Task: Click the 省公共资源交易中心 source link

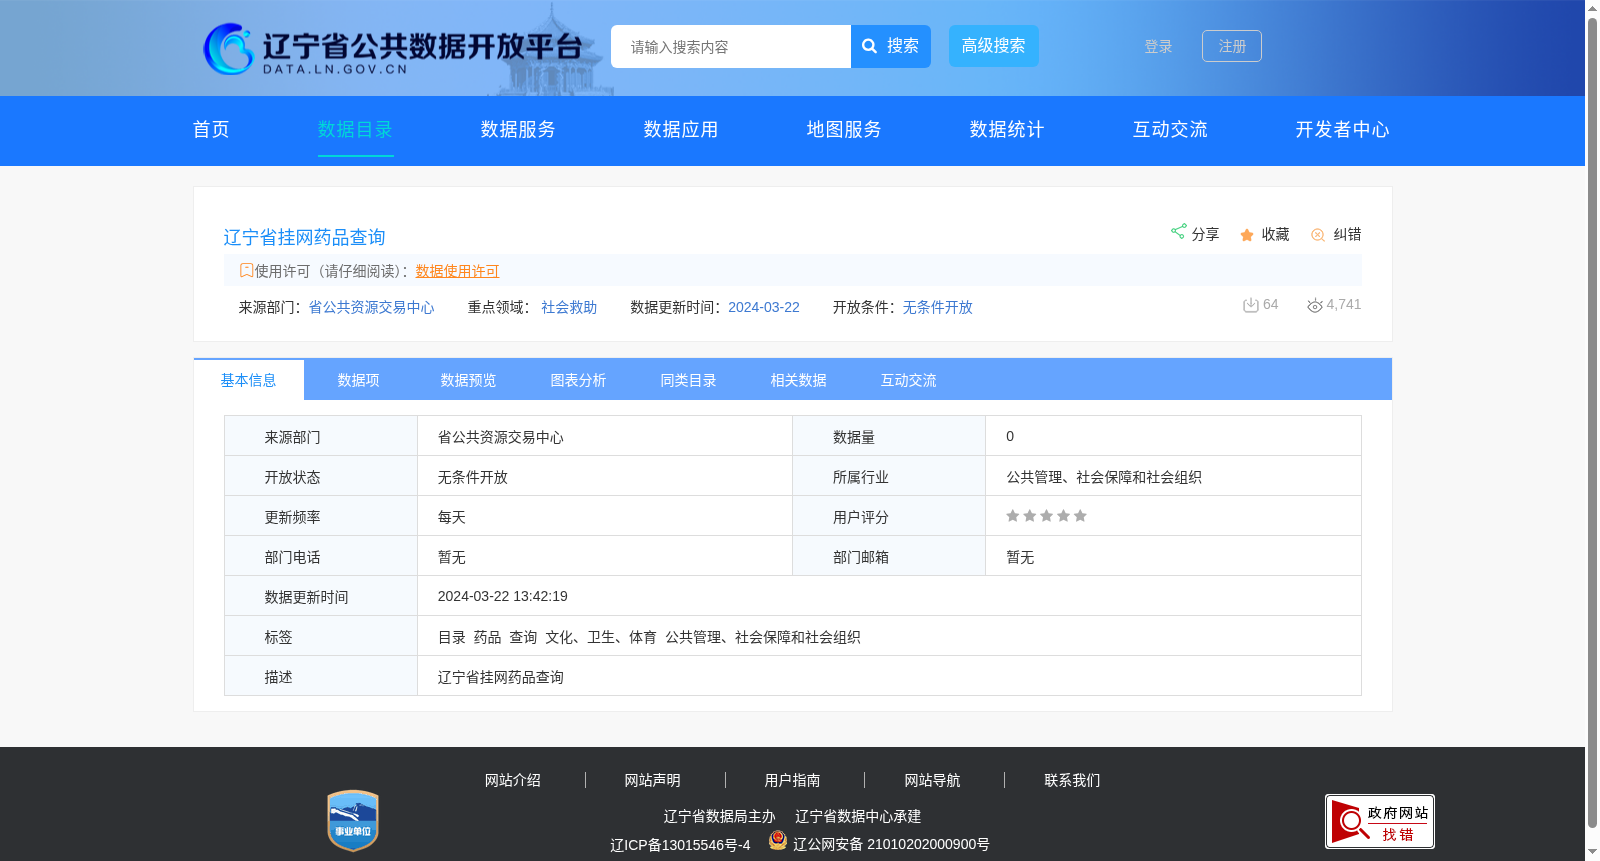Action: click(x=371, y=307)
